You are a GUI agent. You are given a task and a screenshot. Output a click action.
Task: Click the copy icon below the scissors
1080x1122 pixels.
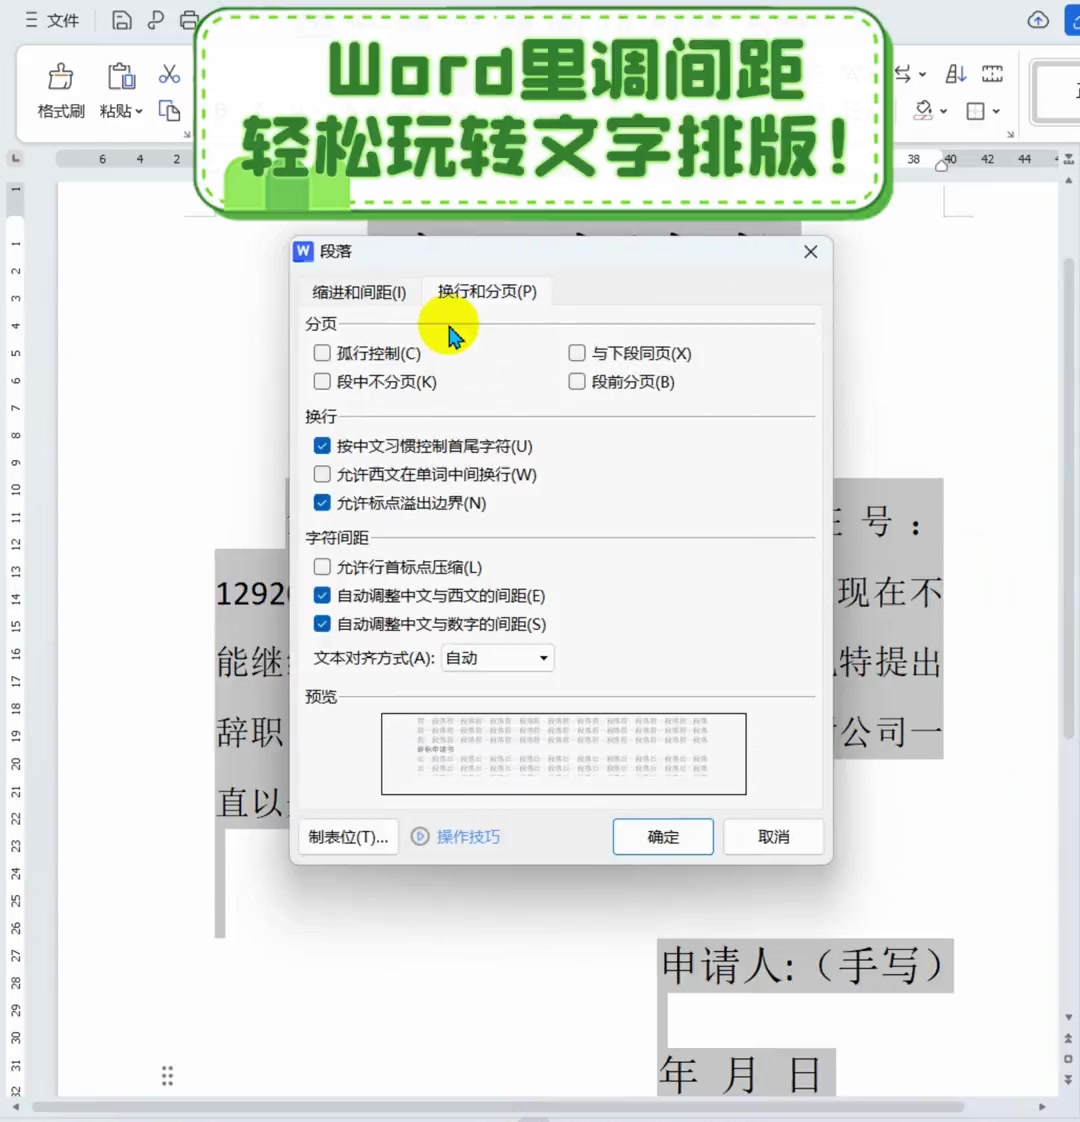point(168,111)
